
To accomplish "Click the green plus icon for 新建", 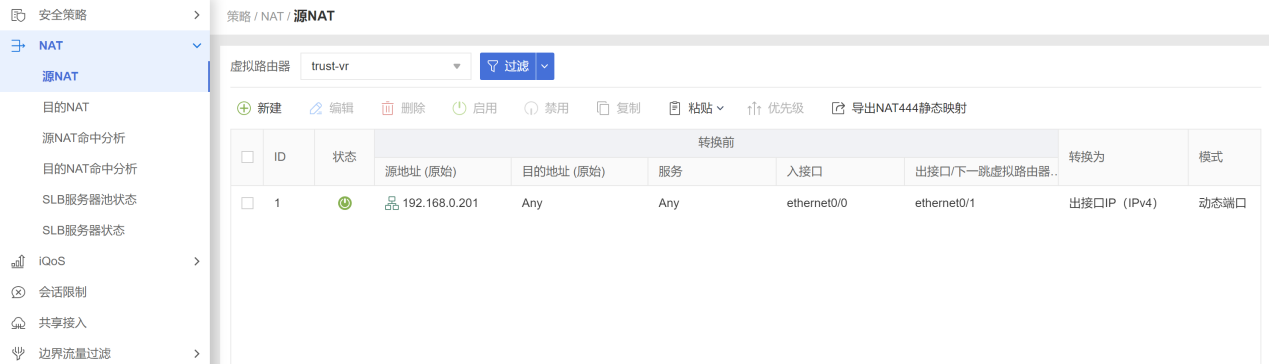I will (244, 108).
